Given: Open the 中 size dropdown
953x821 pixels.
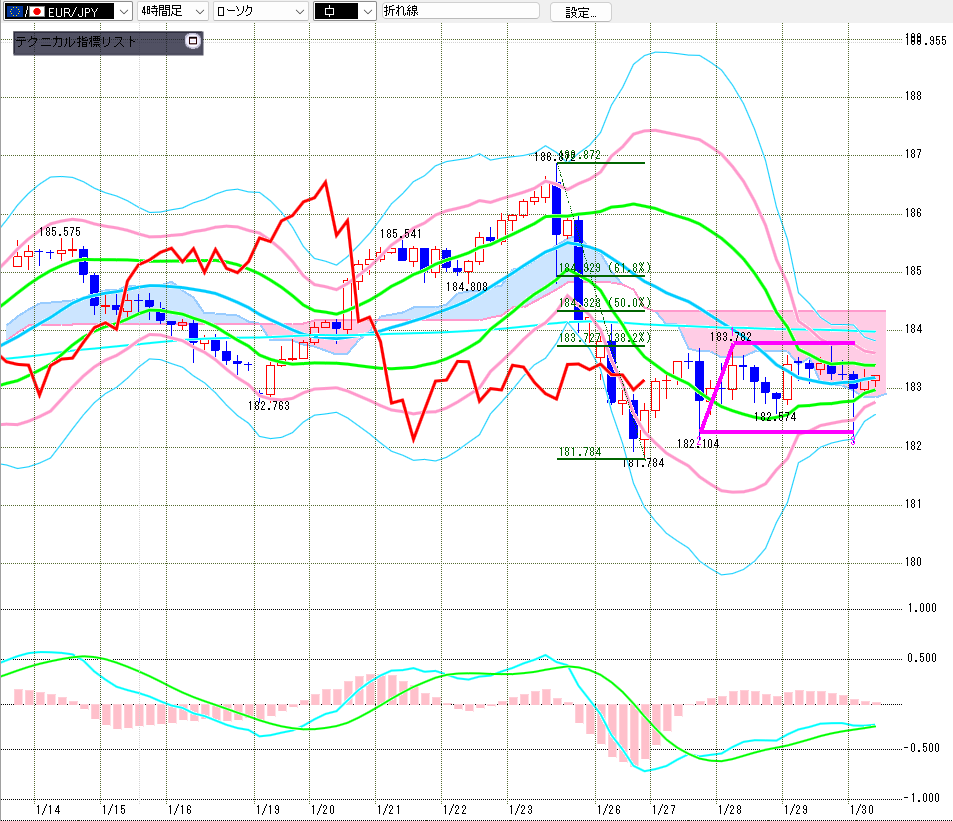Looking at the screenshot, I should 366,11.
